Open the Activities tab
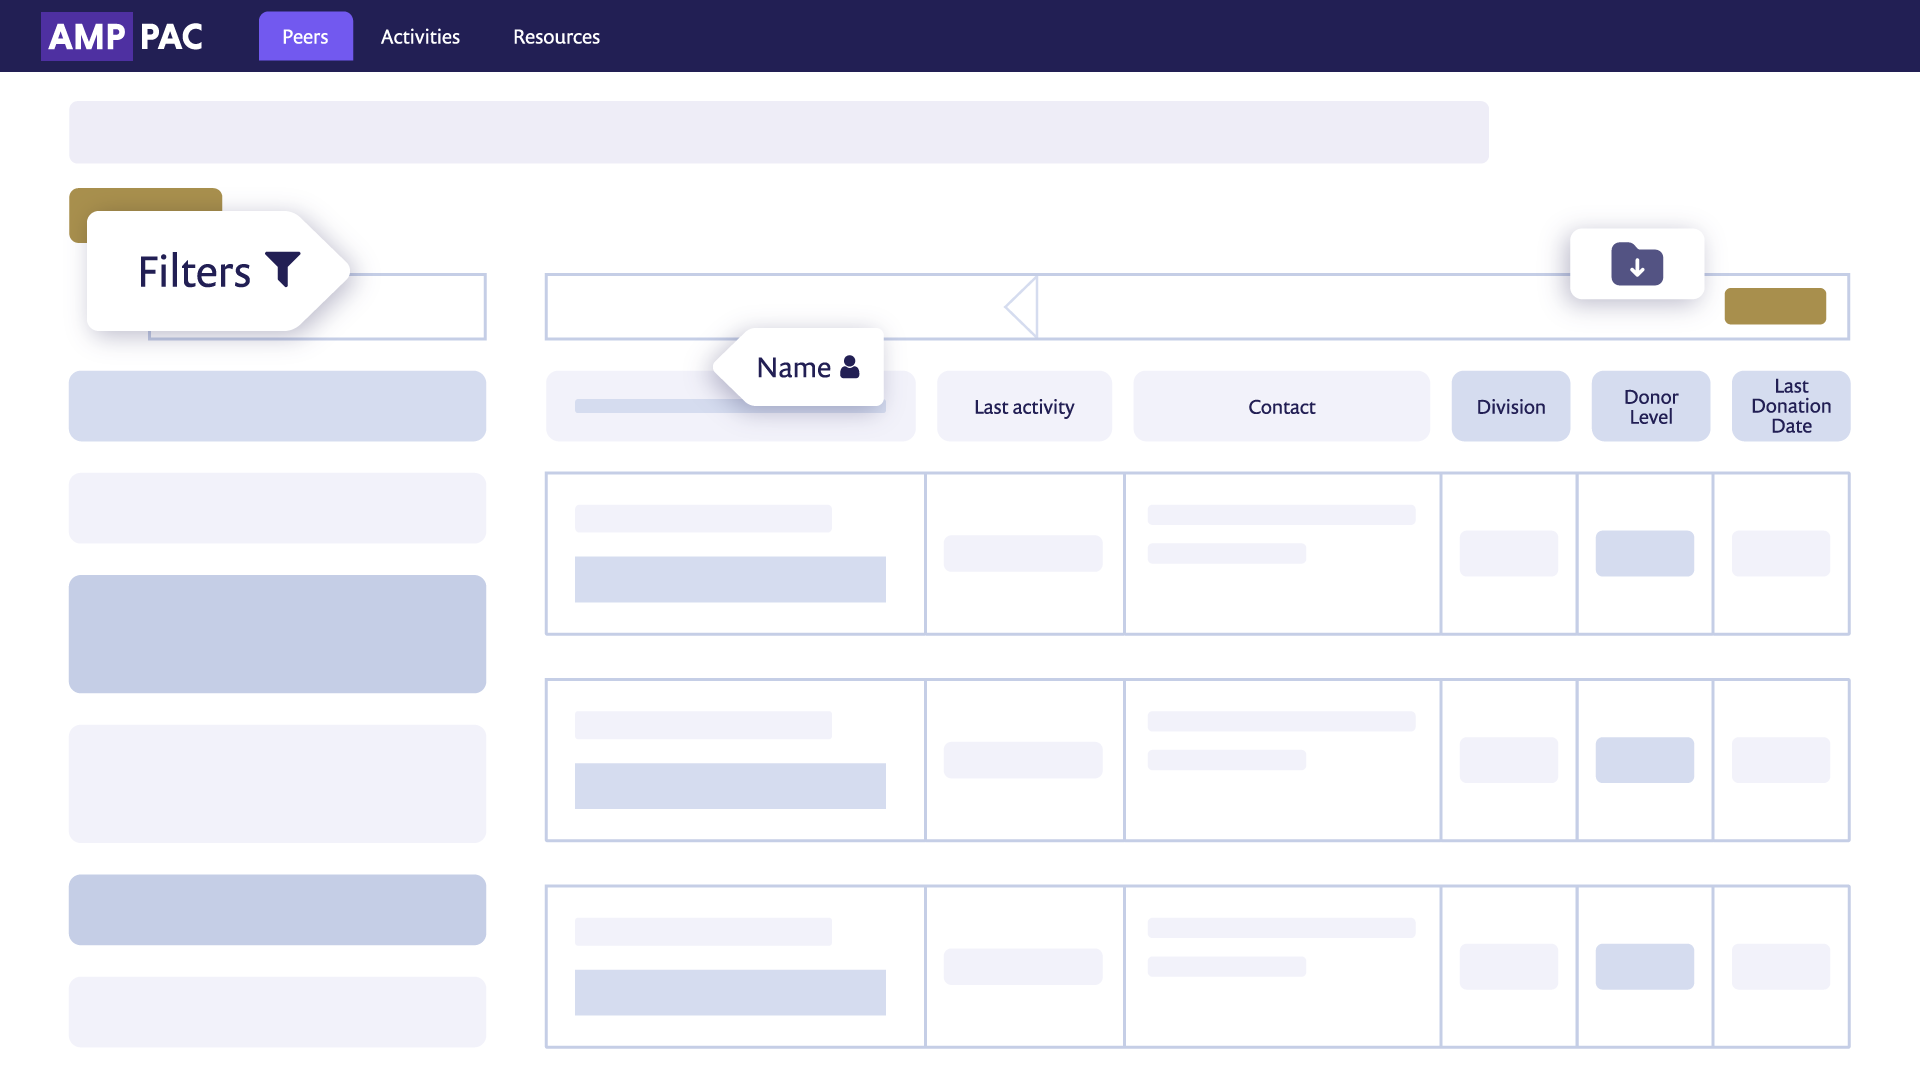1920x1080 pixels. point(420,37)
